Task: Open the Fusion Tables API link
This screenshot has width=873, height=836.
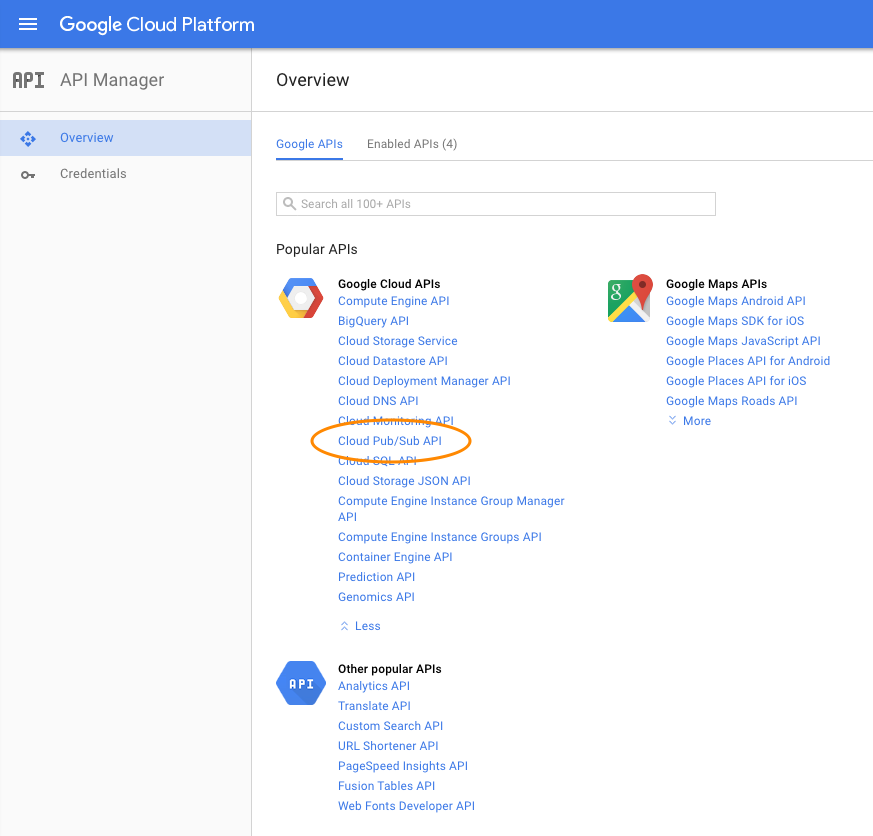Action: coord(386,786)
